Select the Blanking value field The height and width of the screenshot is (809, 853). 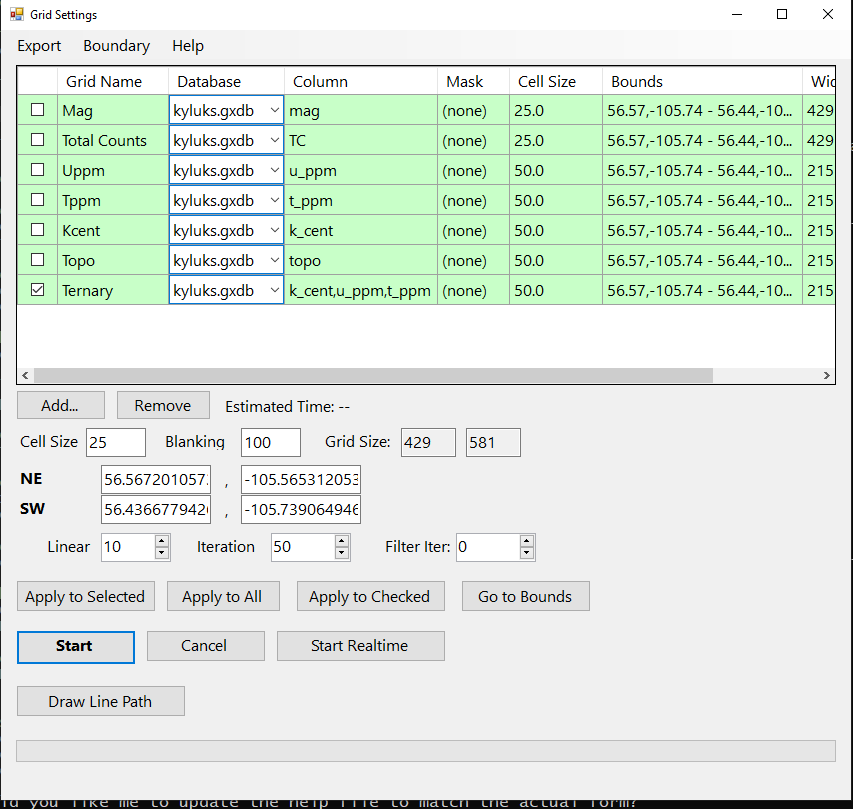coord(270,442)
